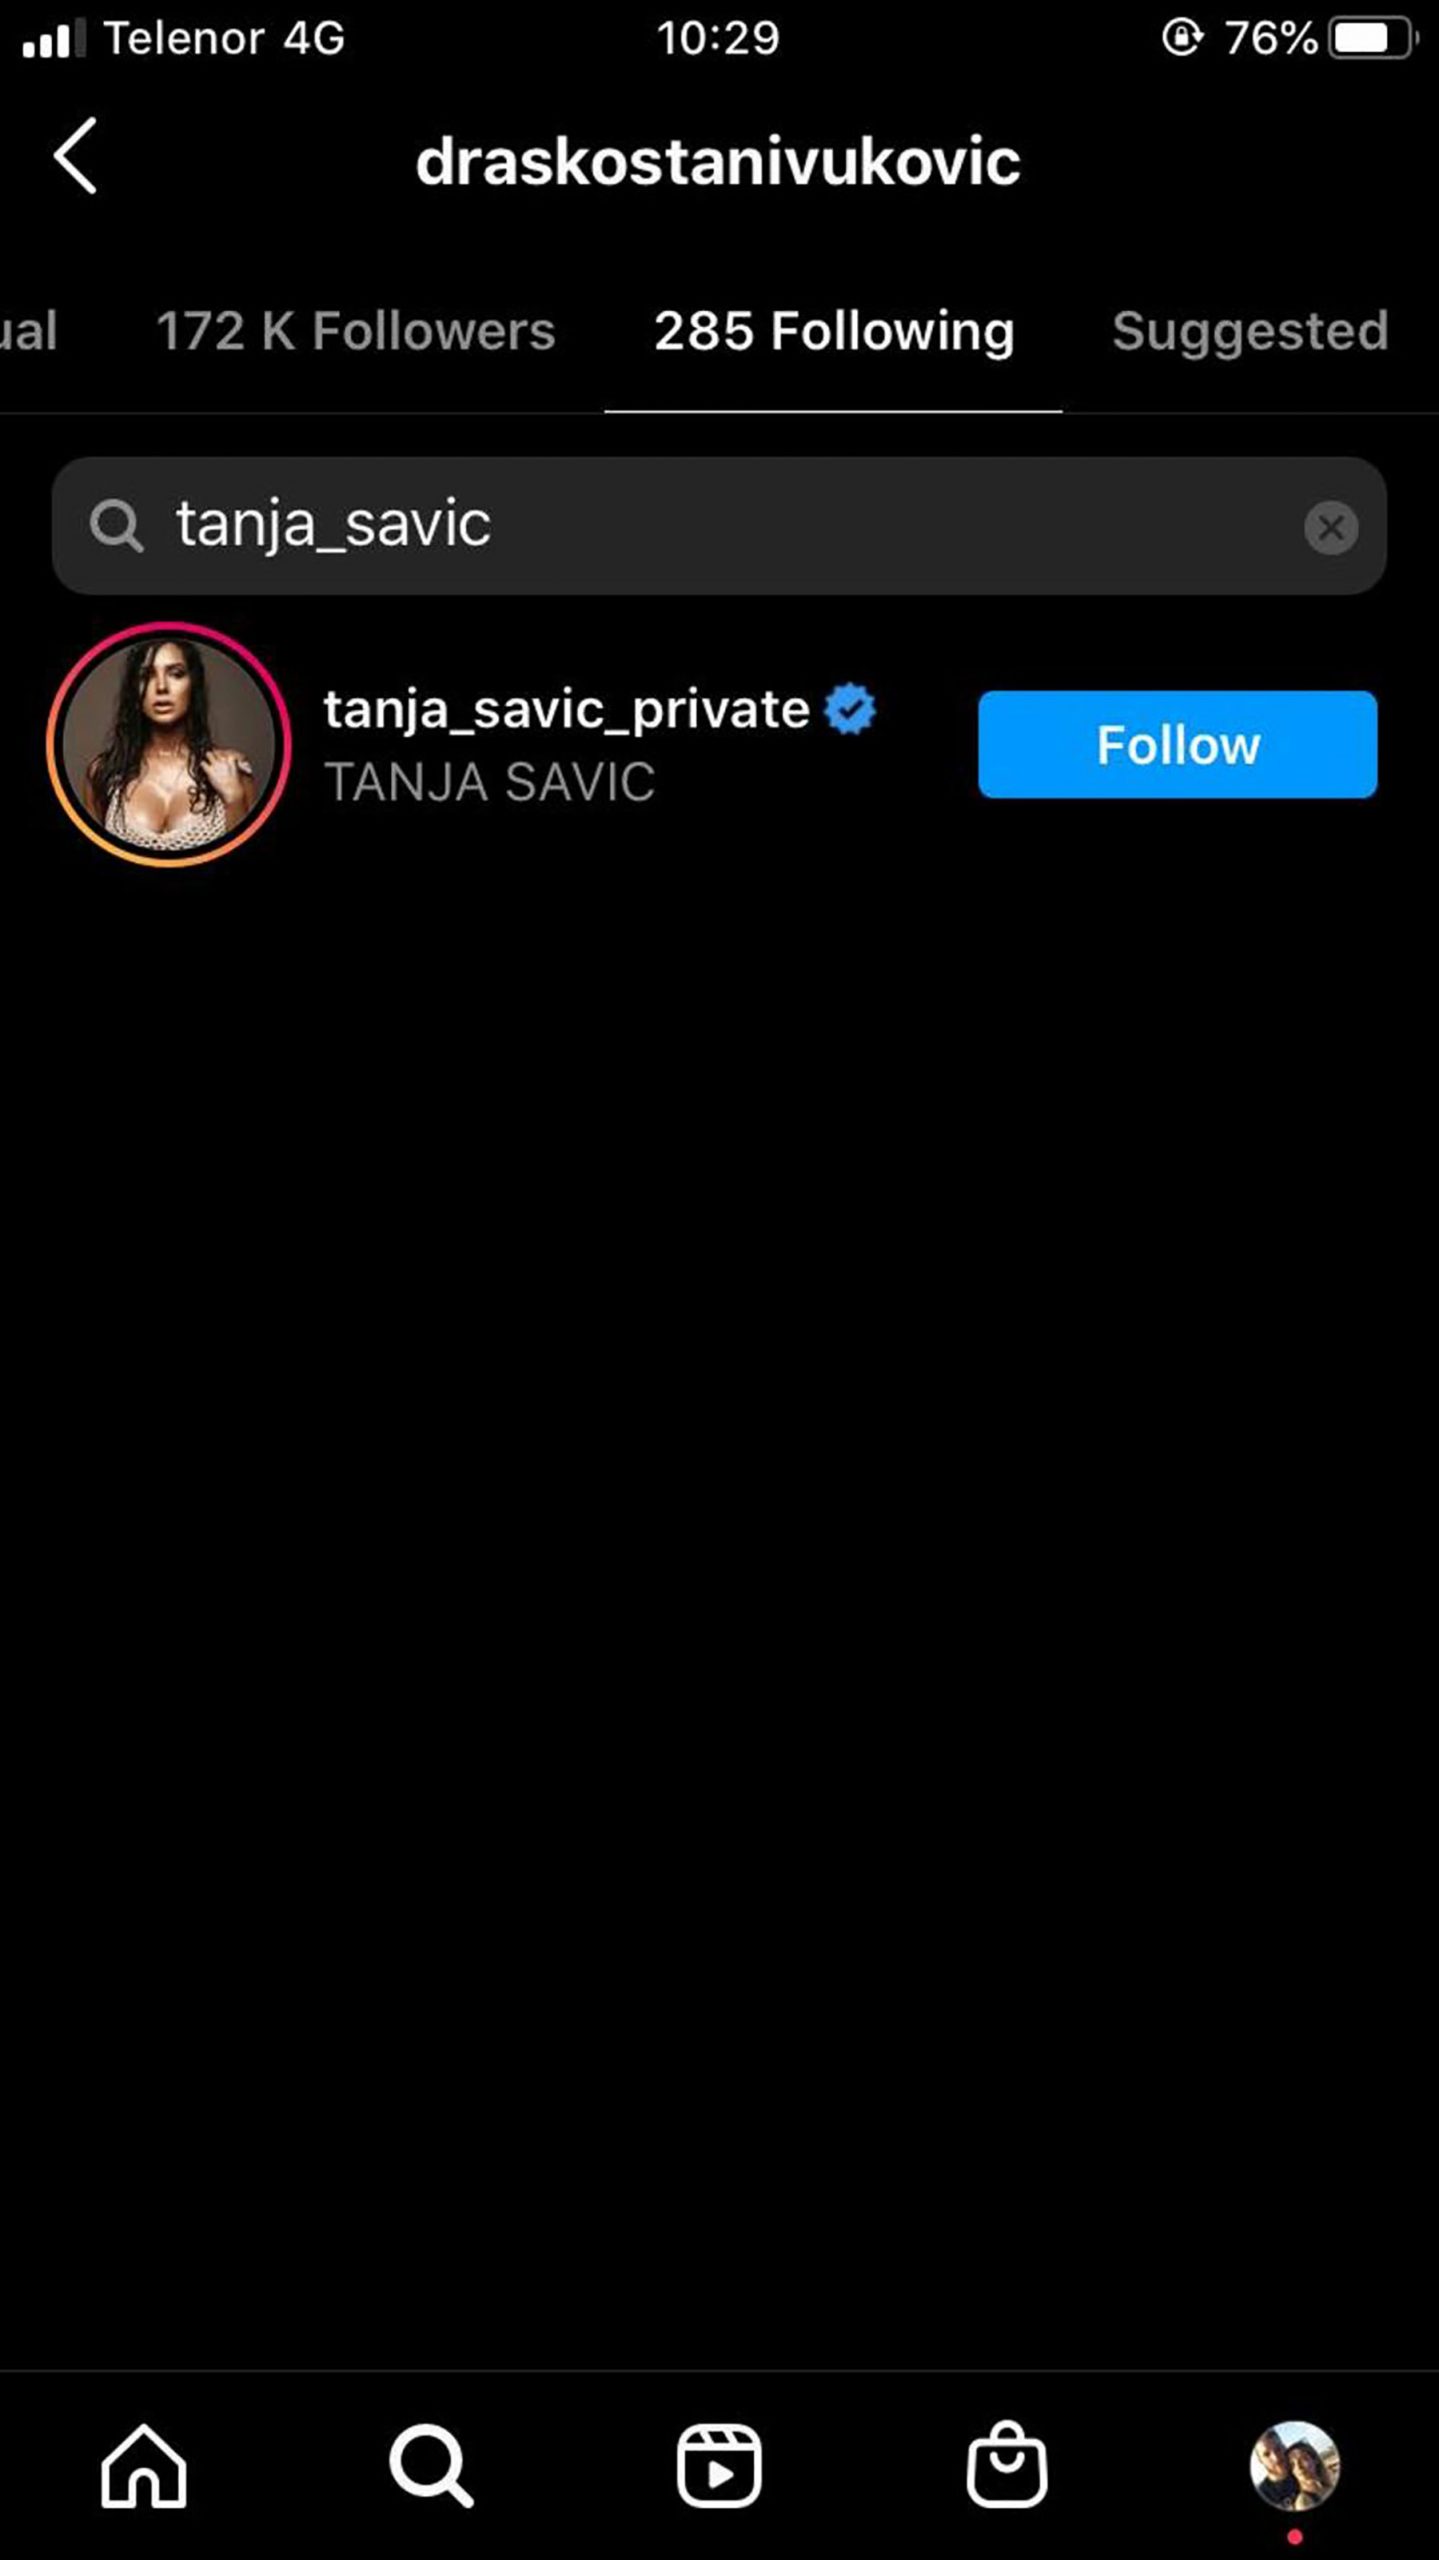Tap the draskostanivukovic header title
Screen dimensions: 1439x2560
click(x=718, y=161)
